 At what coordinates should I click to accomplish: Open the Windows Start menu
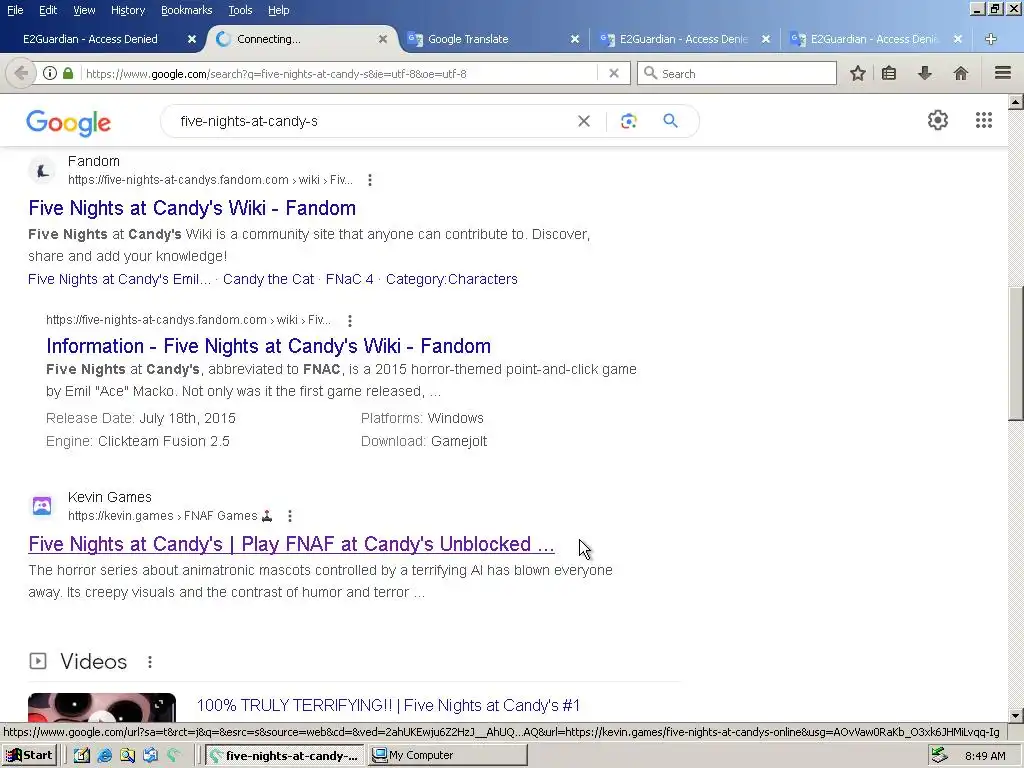pyautogui.click(x=30, y=755)
